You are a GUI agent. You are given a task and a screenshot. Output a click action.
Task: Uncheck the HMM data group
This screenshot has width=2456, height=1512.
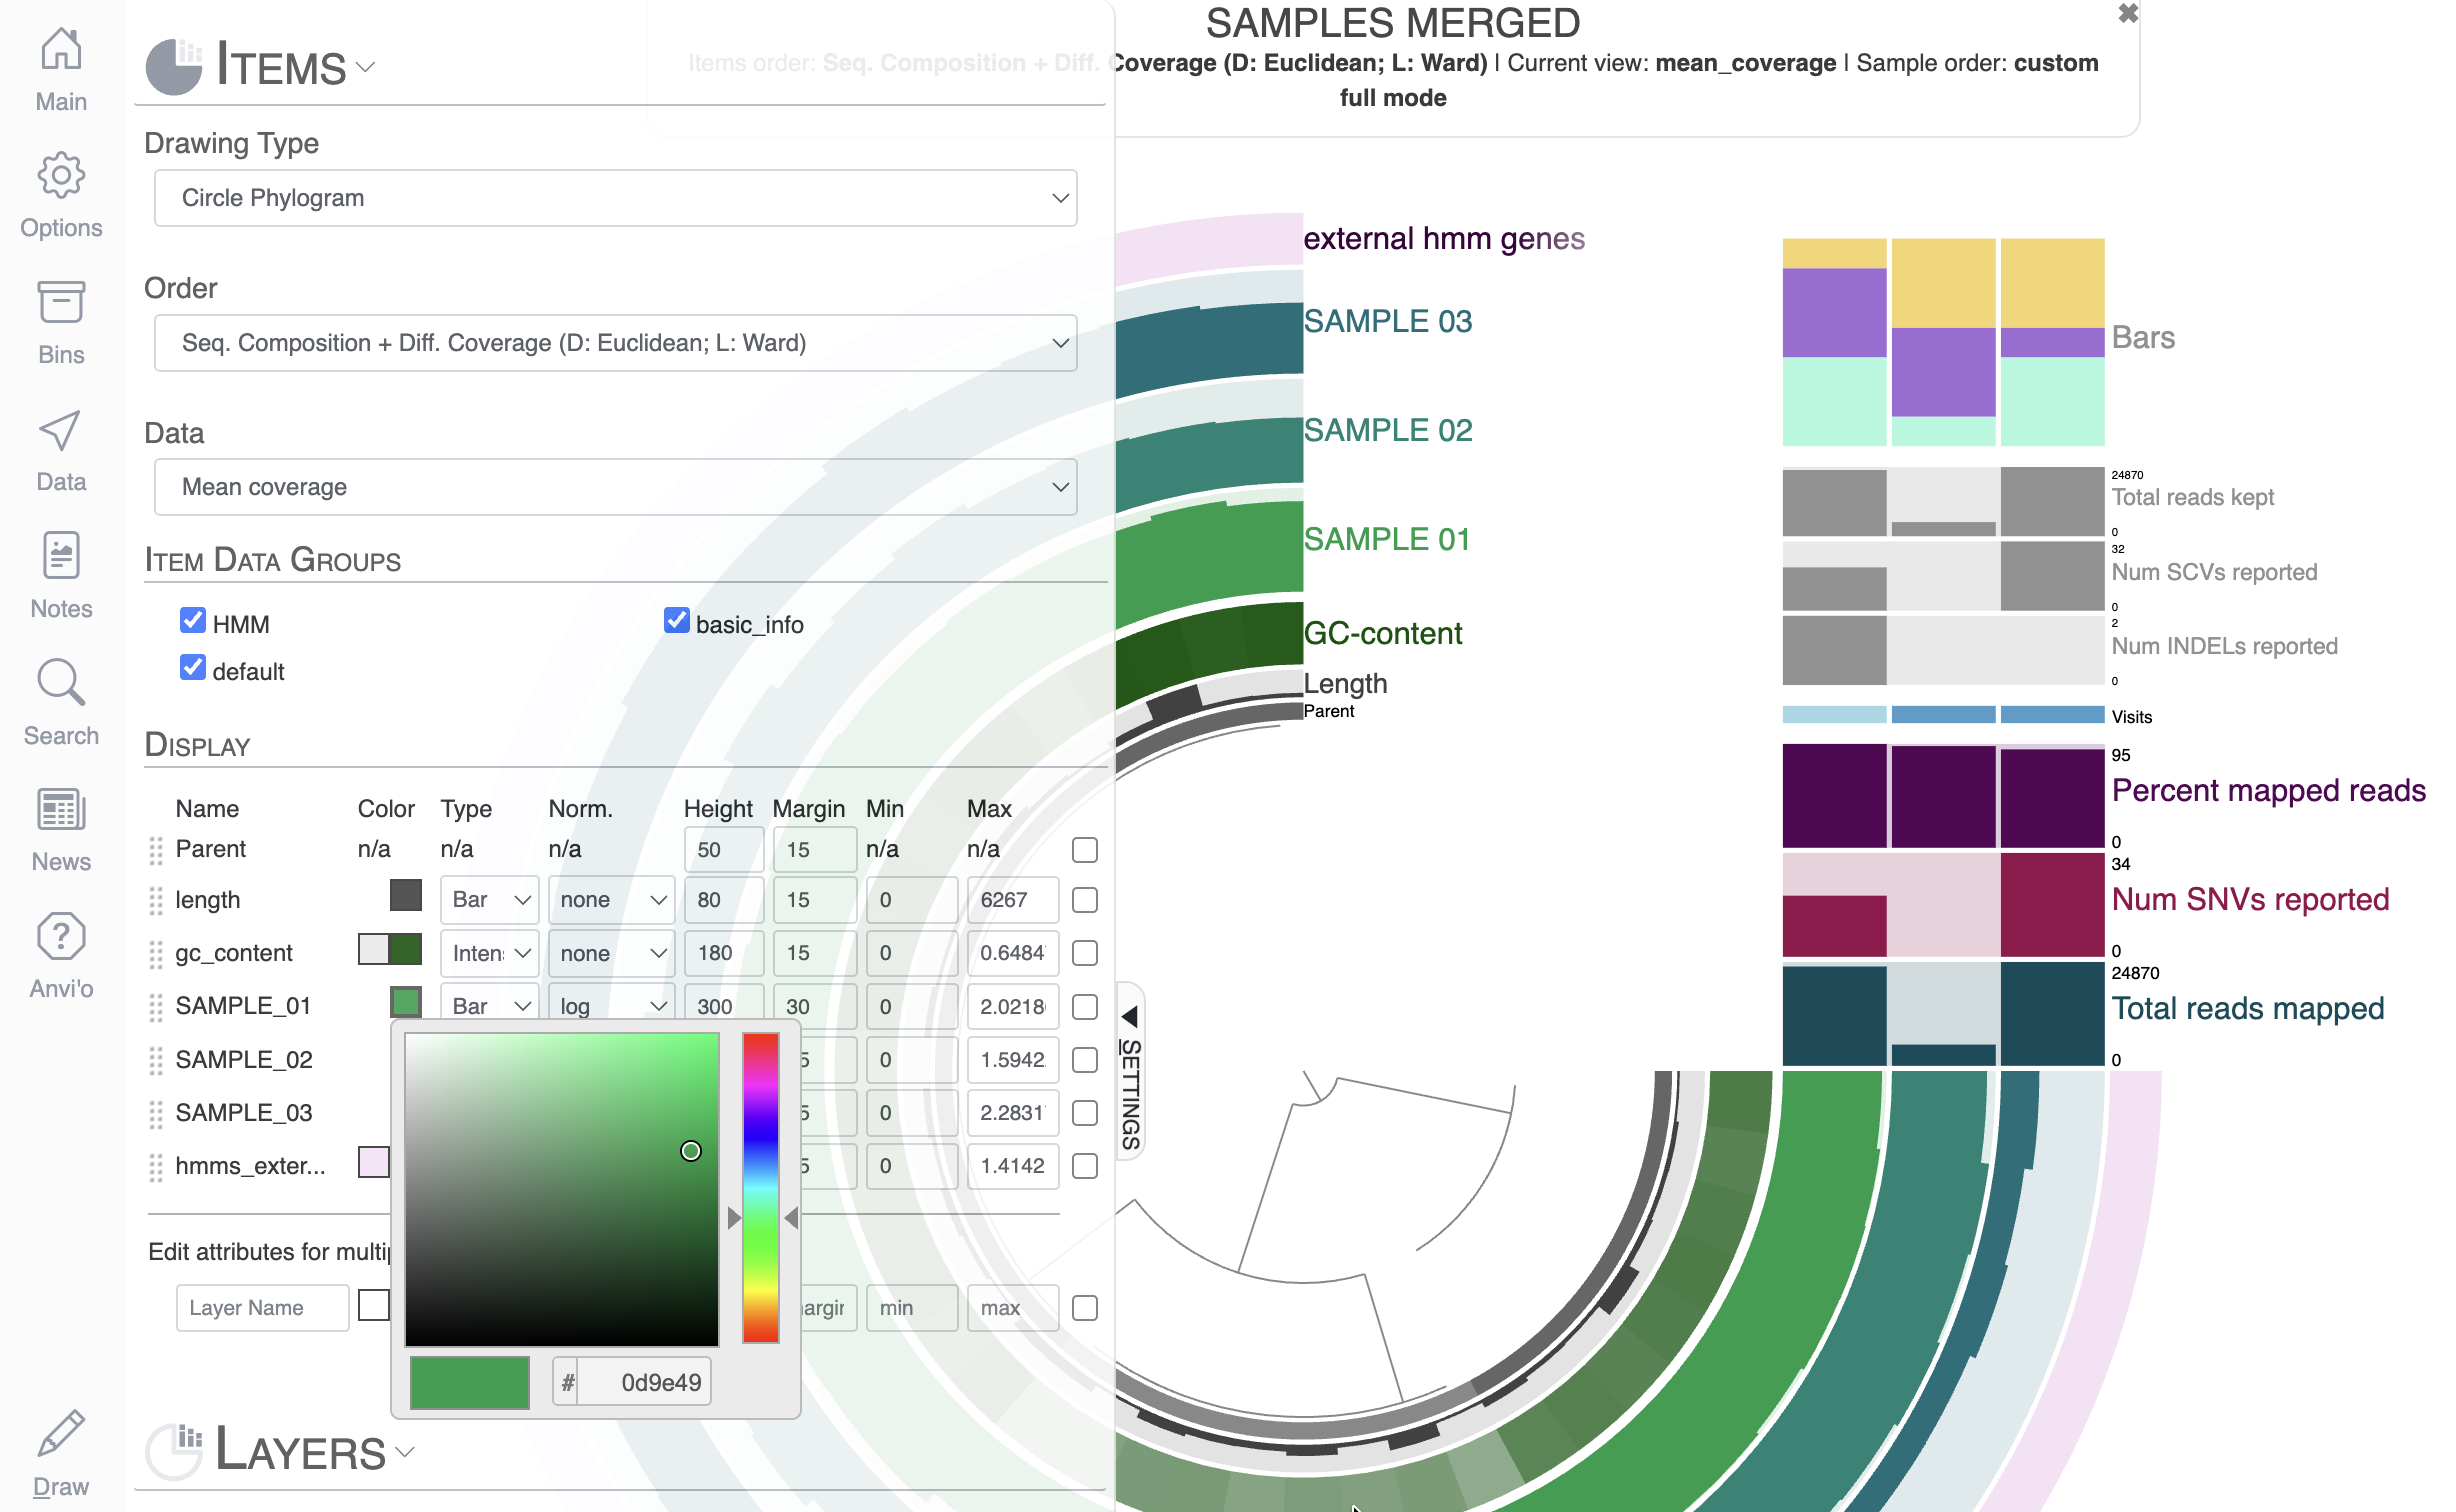click(x=193, y=621)
